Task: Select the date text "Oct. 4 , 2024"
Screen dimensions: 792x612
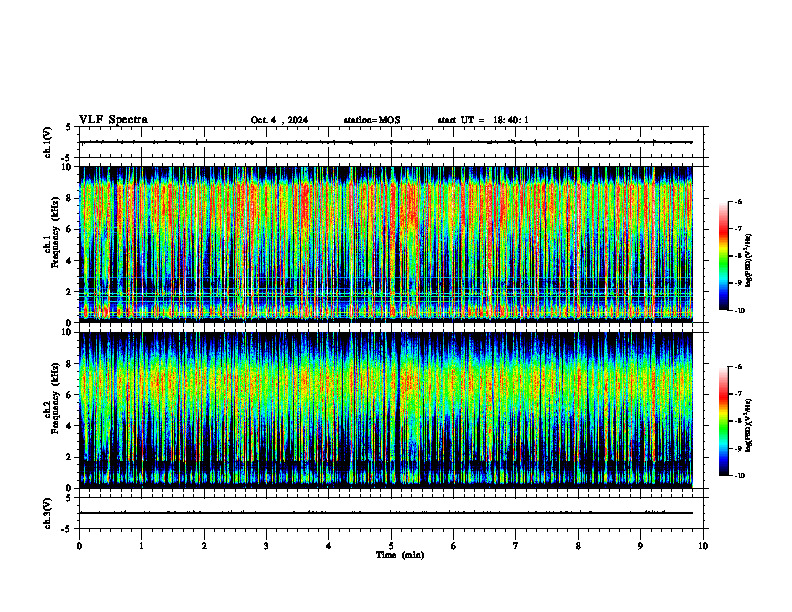Action: (279, 120)
